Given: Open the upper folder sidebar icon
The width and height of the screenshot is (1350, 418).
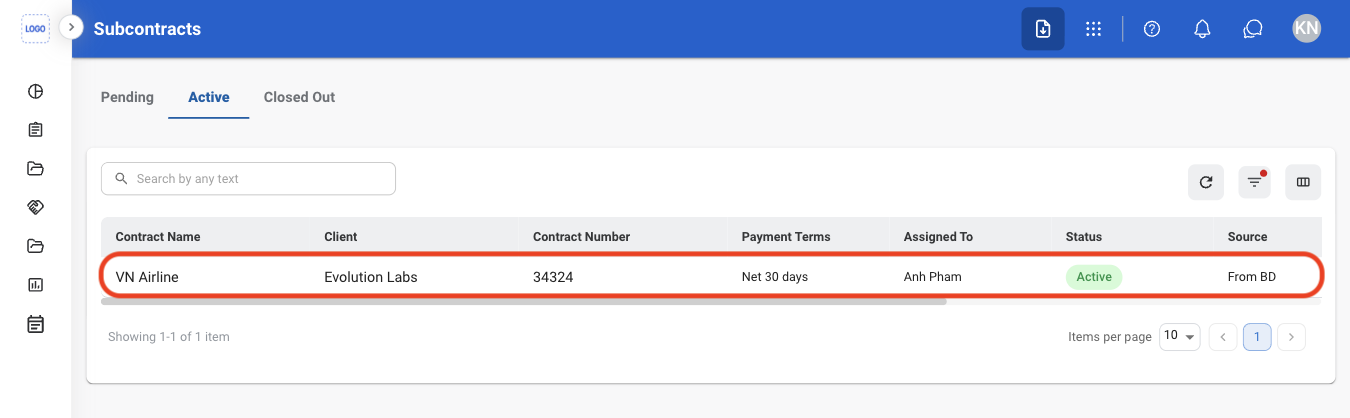Looking at the screenshot, I should [35, 168].
